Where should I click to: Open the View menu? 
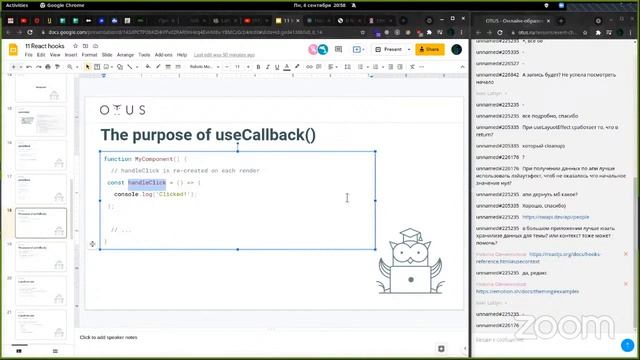coord(55,55)
